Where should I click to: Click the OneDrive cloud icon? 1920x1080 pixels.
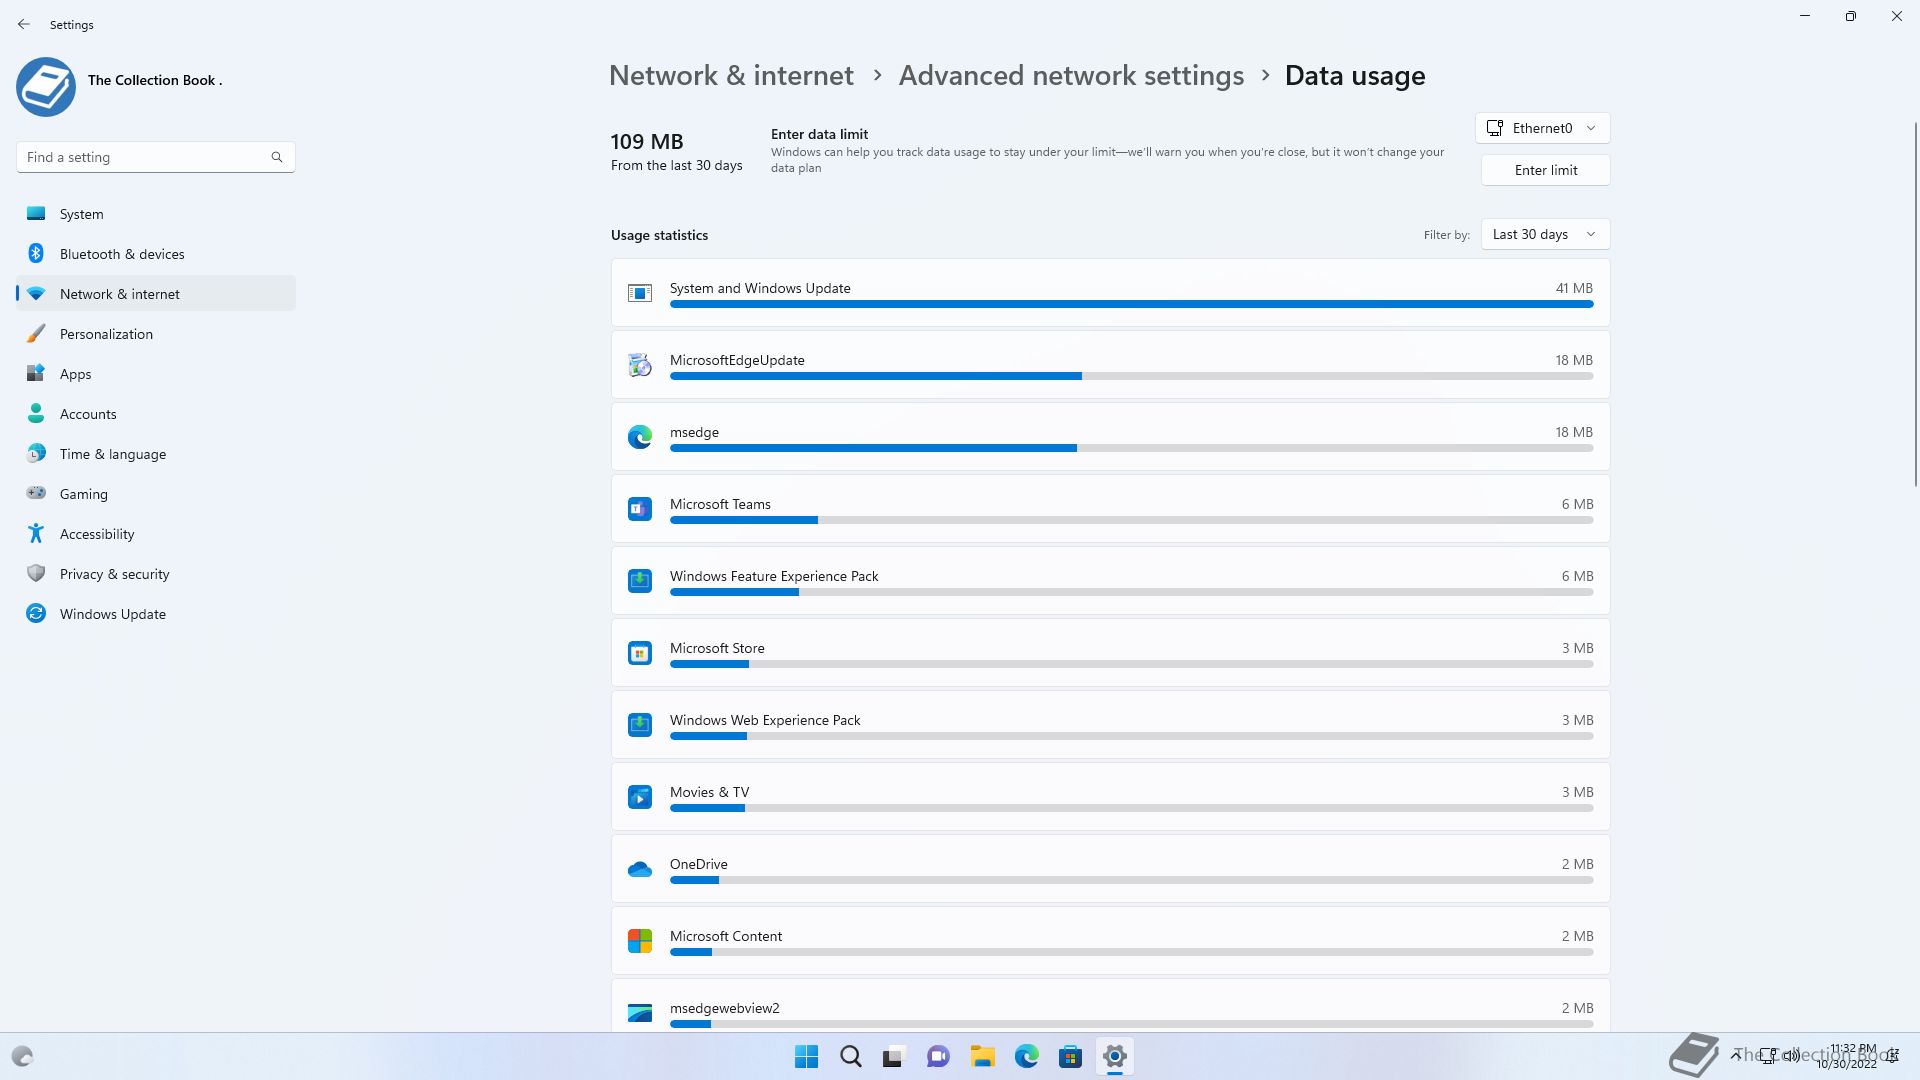(x=640, y=869)
